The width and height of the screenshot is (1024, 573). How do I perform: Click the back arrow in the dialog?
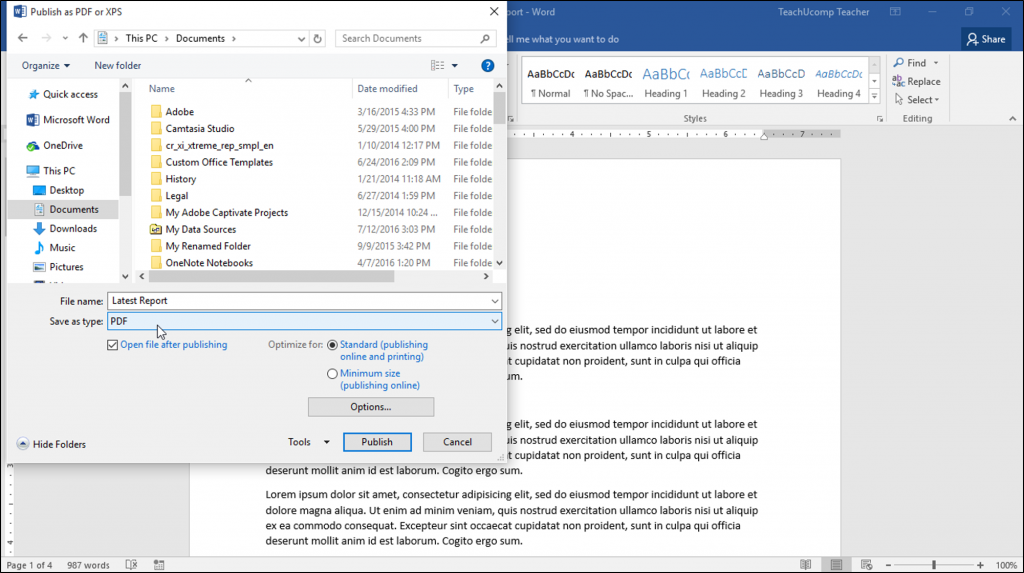point(22,39)
